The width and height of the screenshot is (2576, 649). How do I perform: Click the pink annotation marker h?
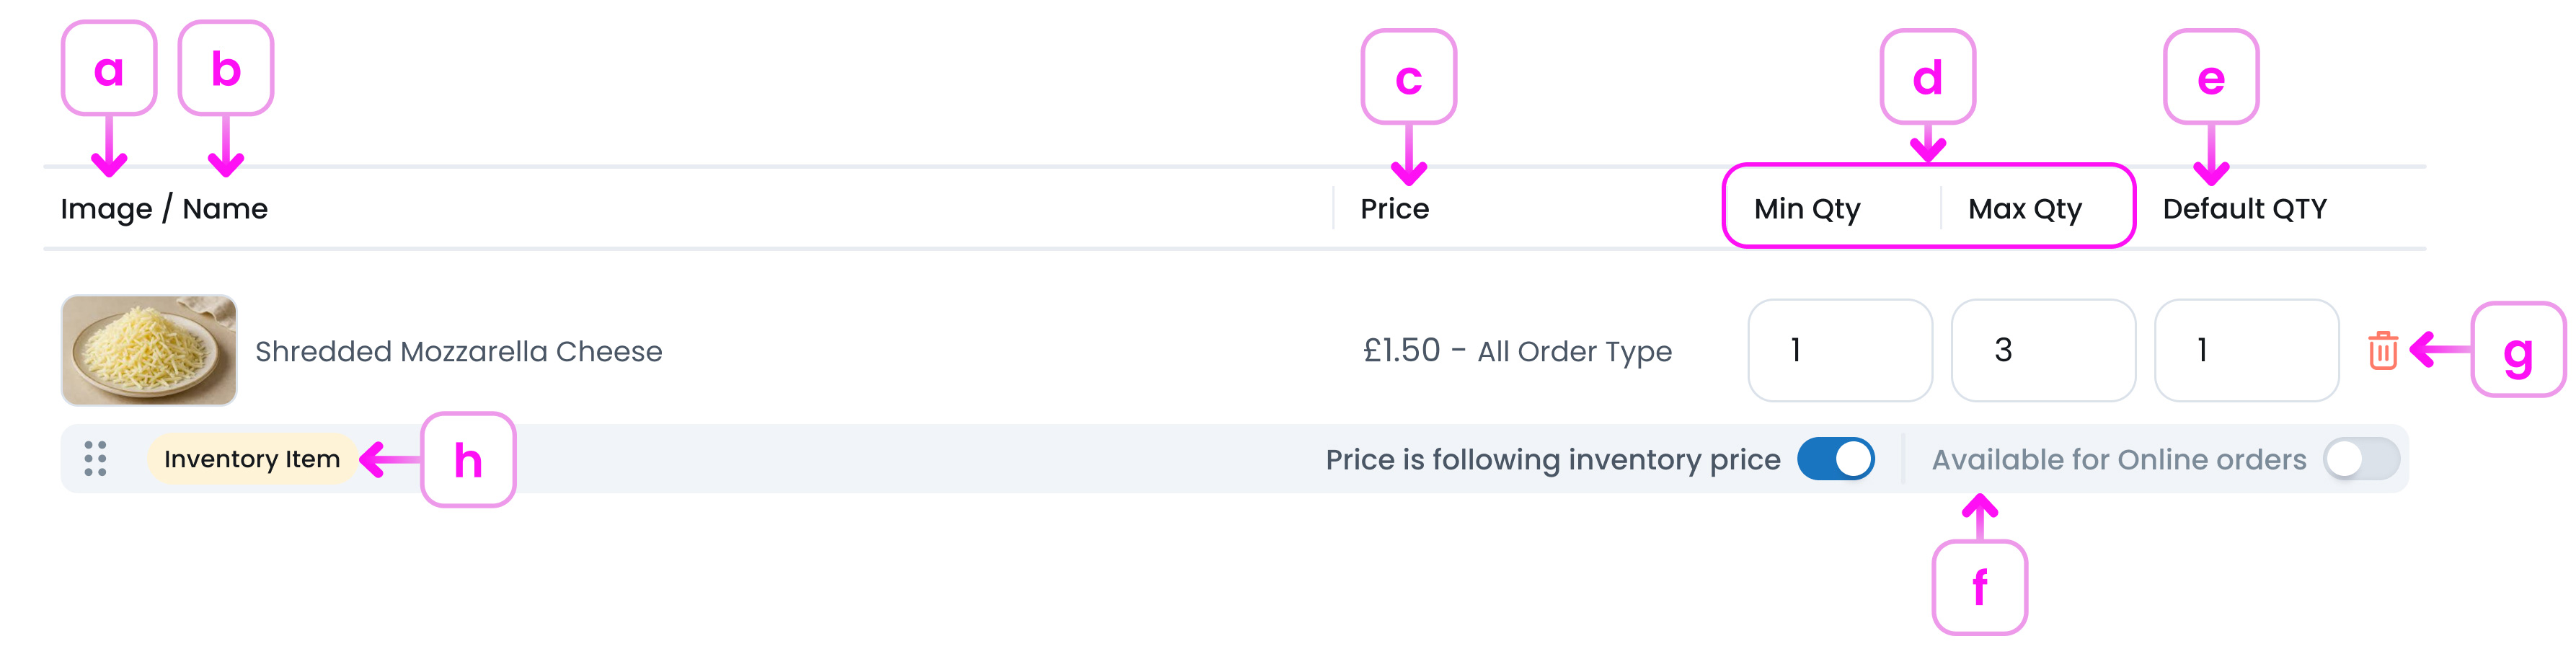coord(468,460)
